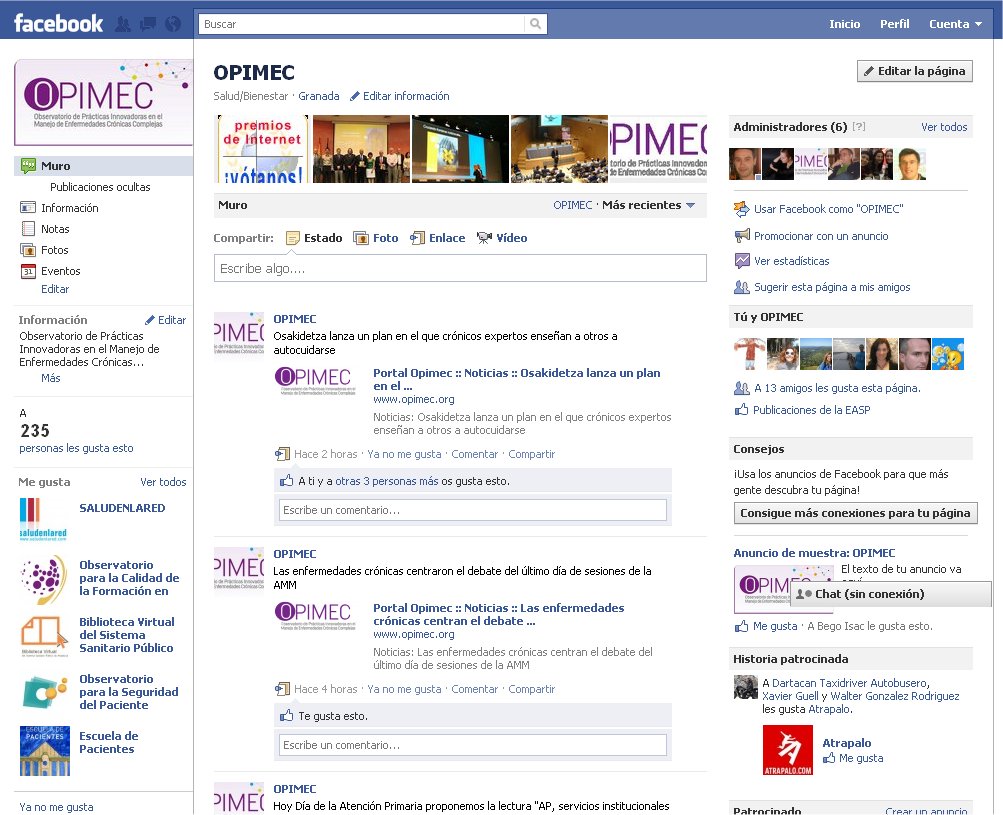Click Ver todos next to Me gusta
The width and height of the screenshot is (1003, 815).
[163, 482]
